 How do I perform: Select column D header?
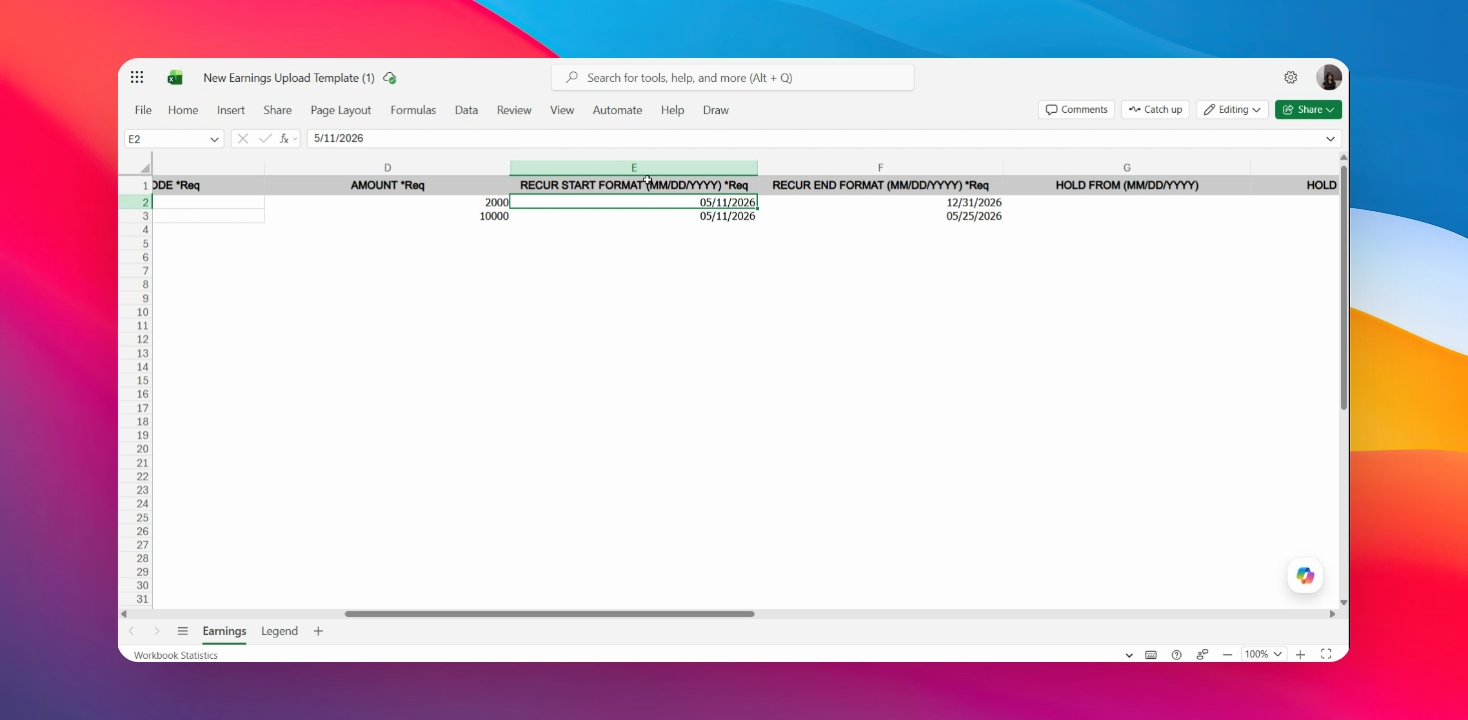pyautogui.click(x=387, y=168)
